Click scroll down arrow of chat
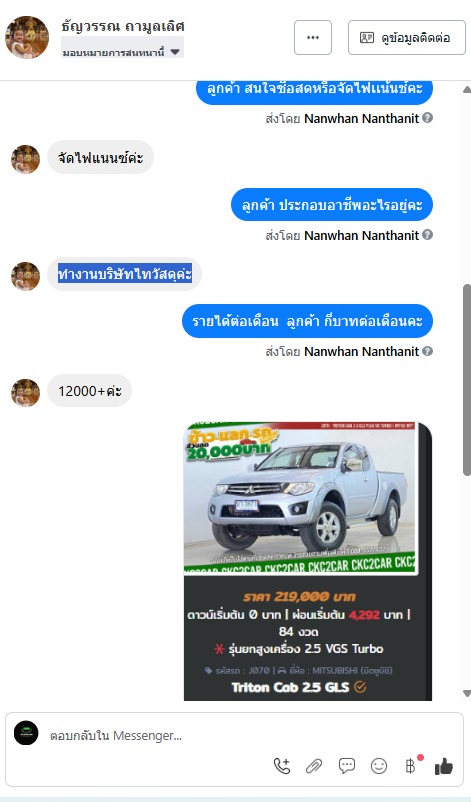 pos(466,693)
